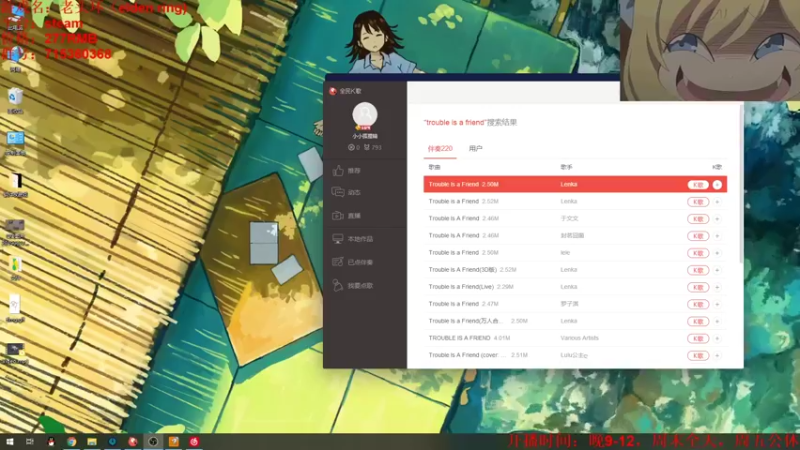Add Live version with plus icon

717,287
